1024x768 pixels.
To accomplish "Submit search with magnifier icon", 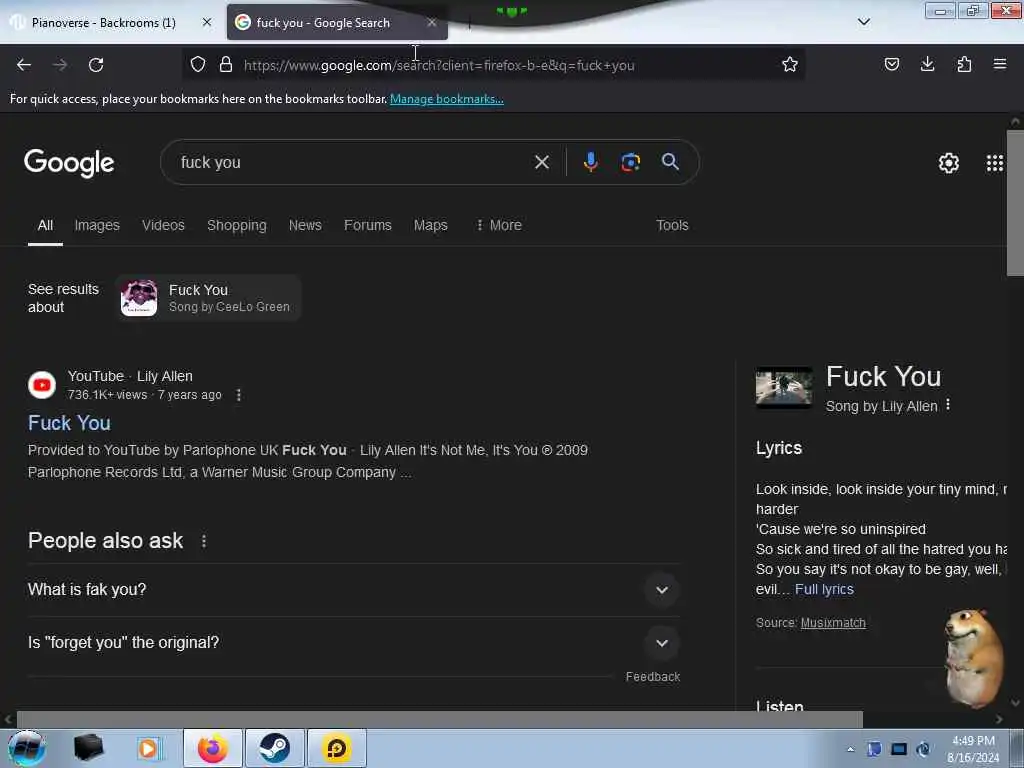I will [x=670, y=162].
